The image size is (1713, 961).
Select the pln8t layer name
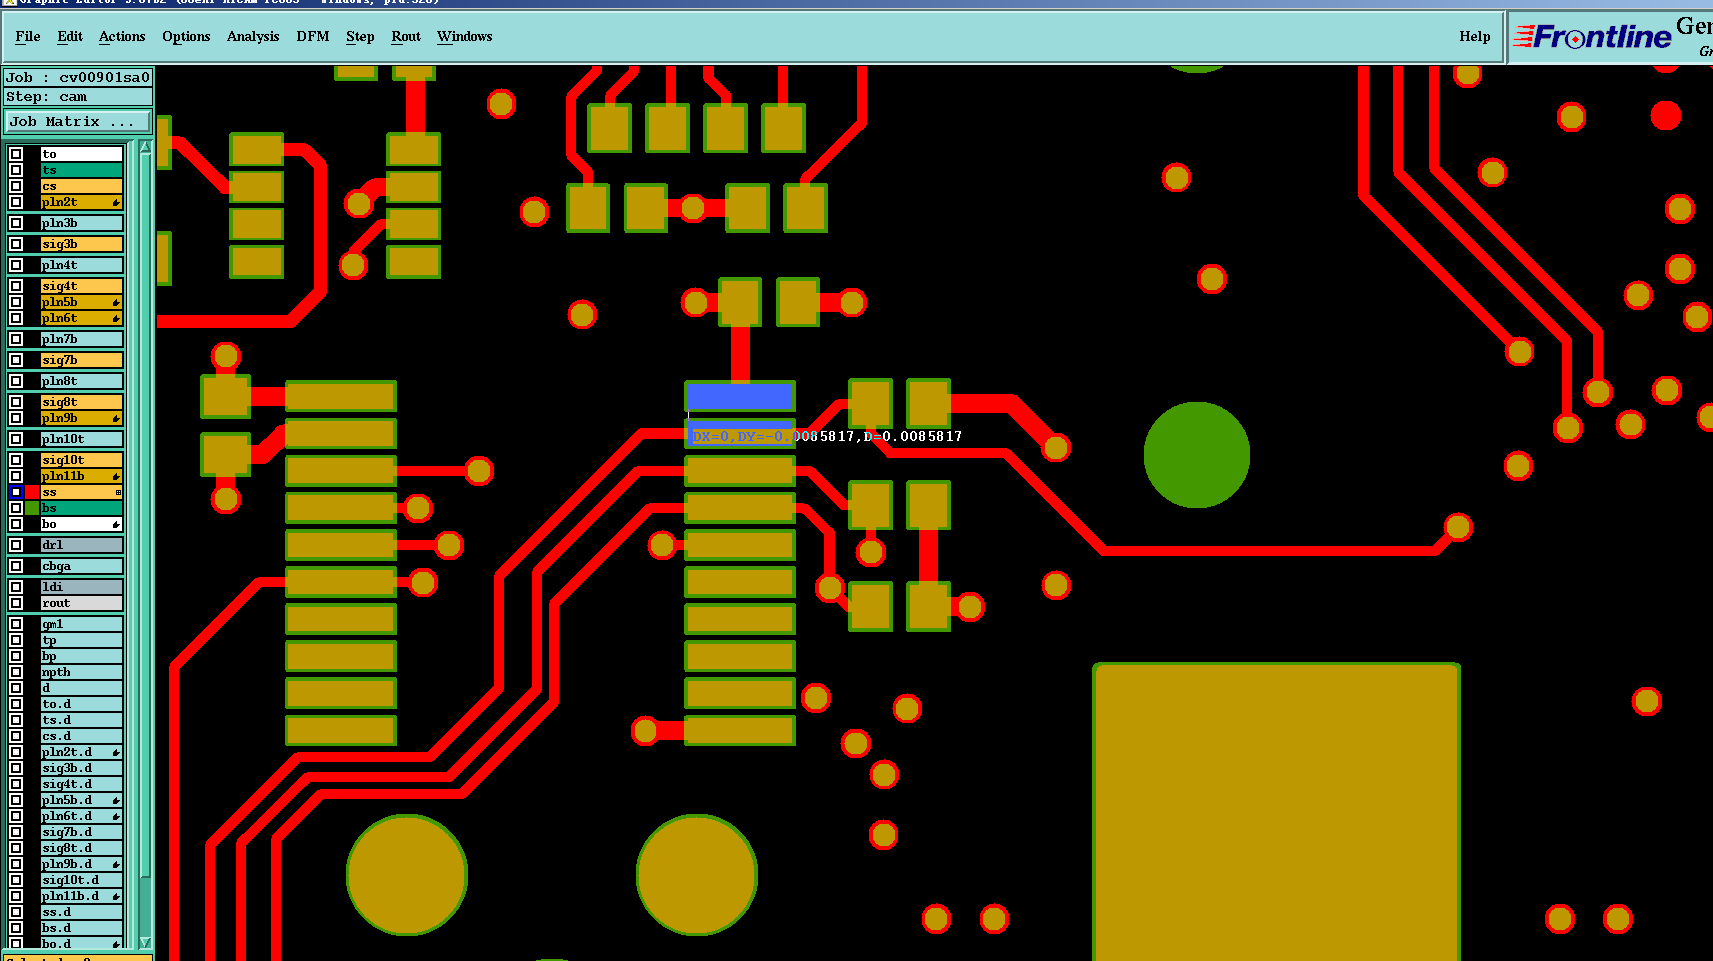click(x=81, y=381)
